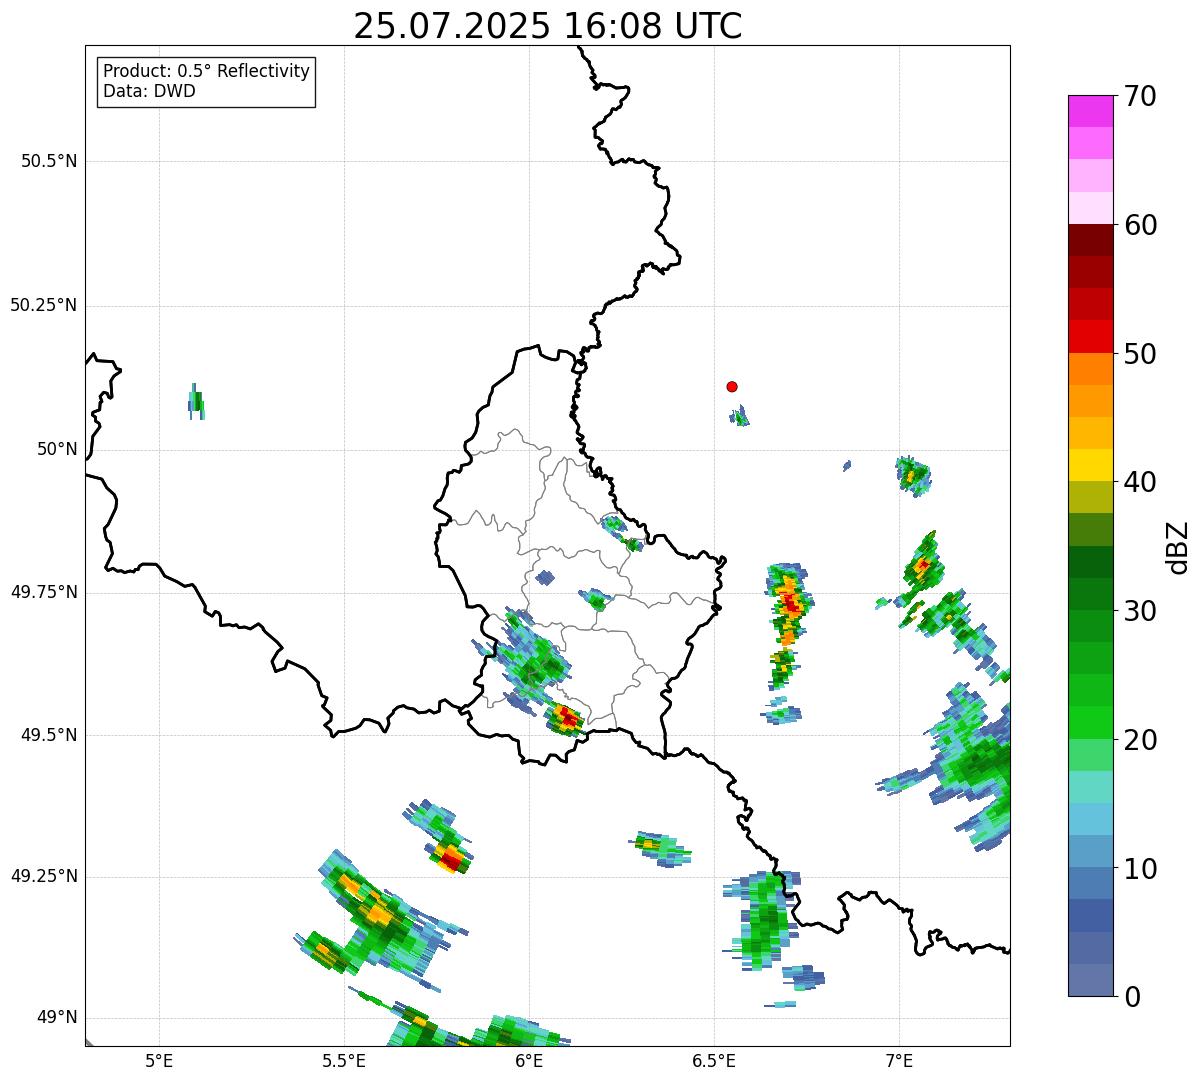Click the dark maroon colorbar segment below 60
The height and width of the screenshot is (1081, 1202).
pyautogui.click(x=1091, y=240)
